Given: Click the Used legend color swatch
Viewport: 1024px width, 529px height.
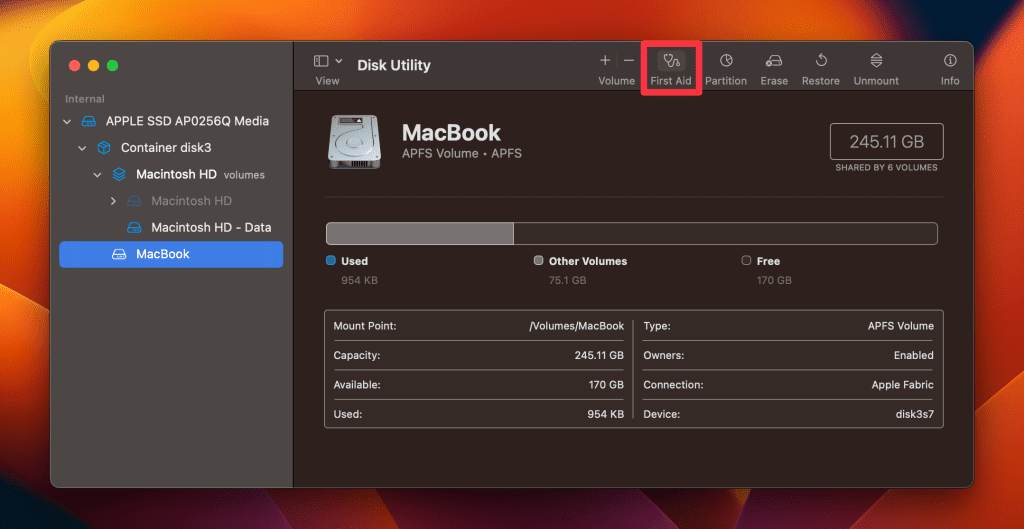Looking at the screenshot, I should click(x=330, y=261).
